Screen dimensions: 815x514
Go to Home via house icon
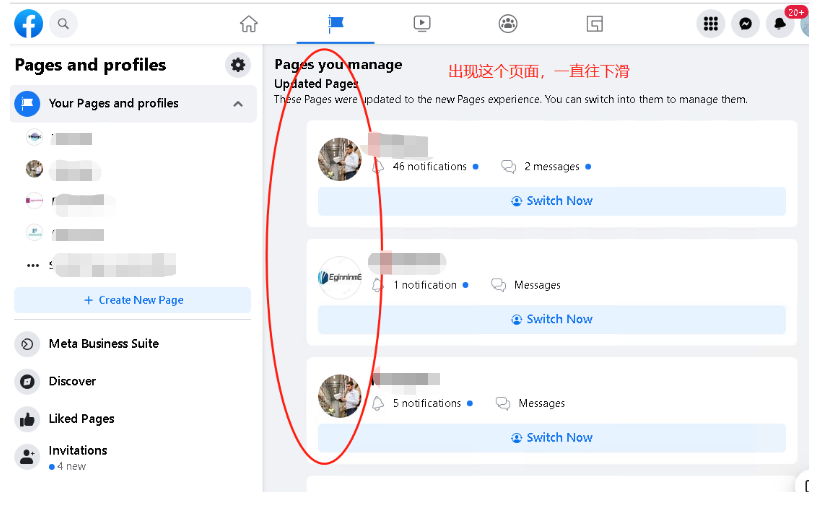click(249, 24)
